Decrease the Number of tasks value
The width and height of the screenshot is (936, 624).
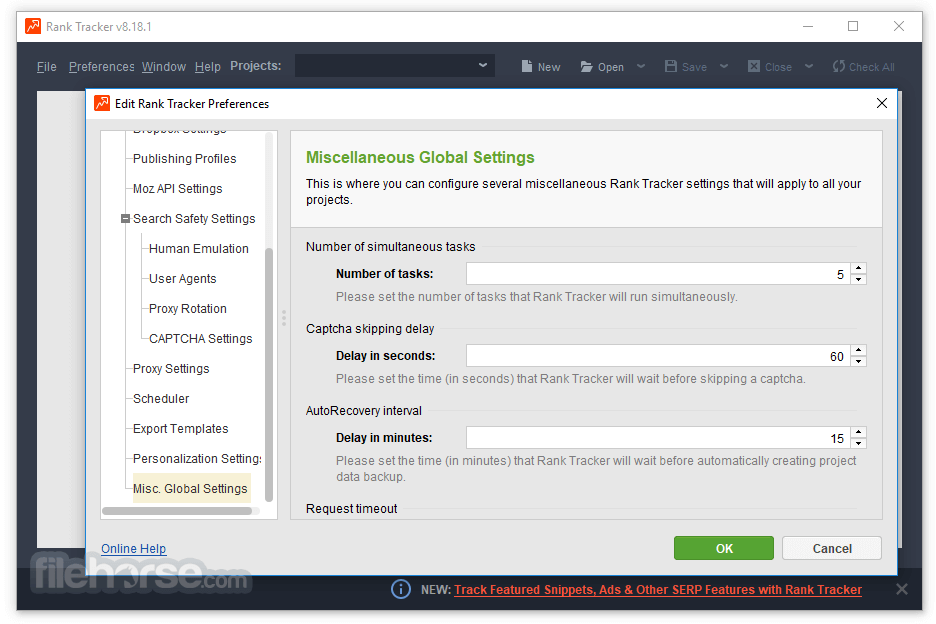click(x=858, y=279)
